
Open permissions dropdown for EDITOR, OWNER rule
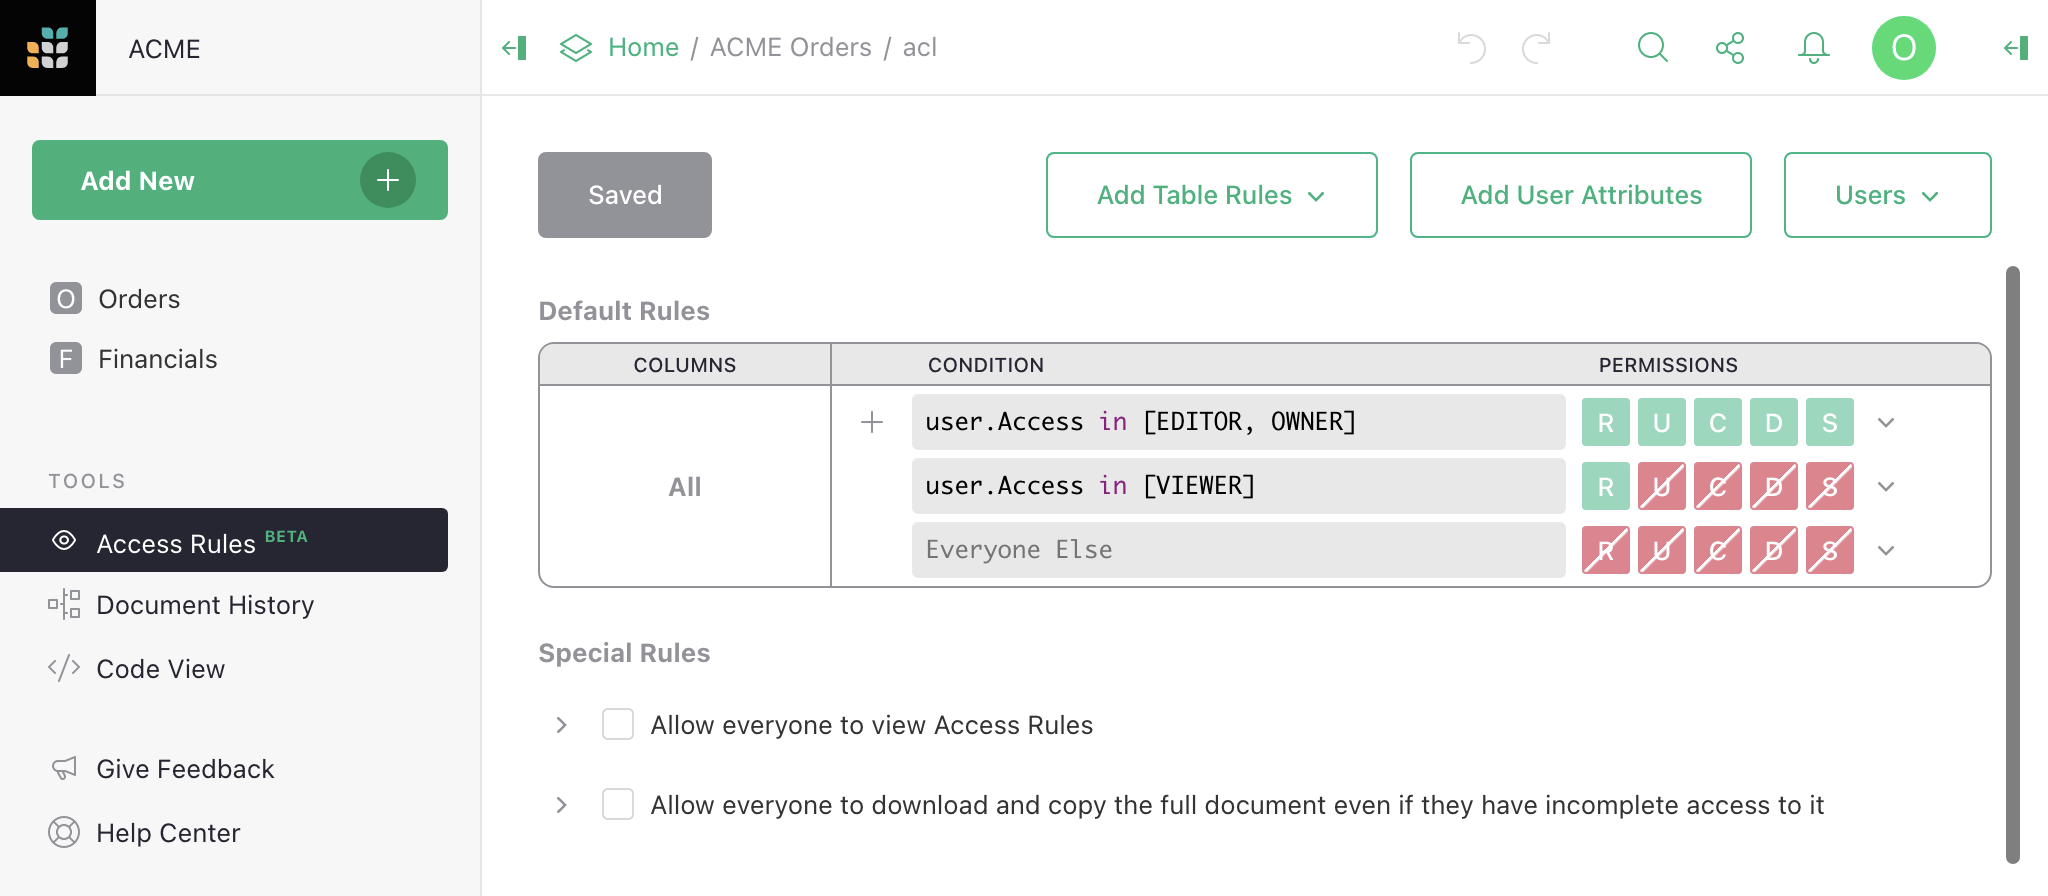click(x=1886, y=422)
